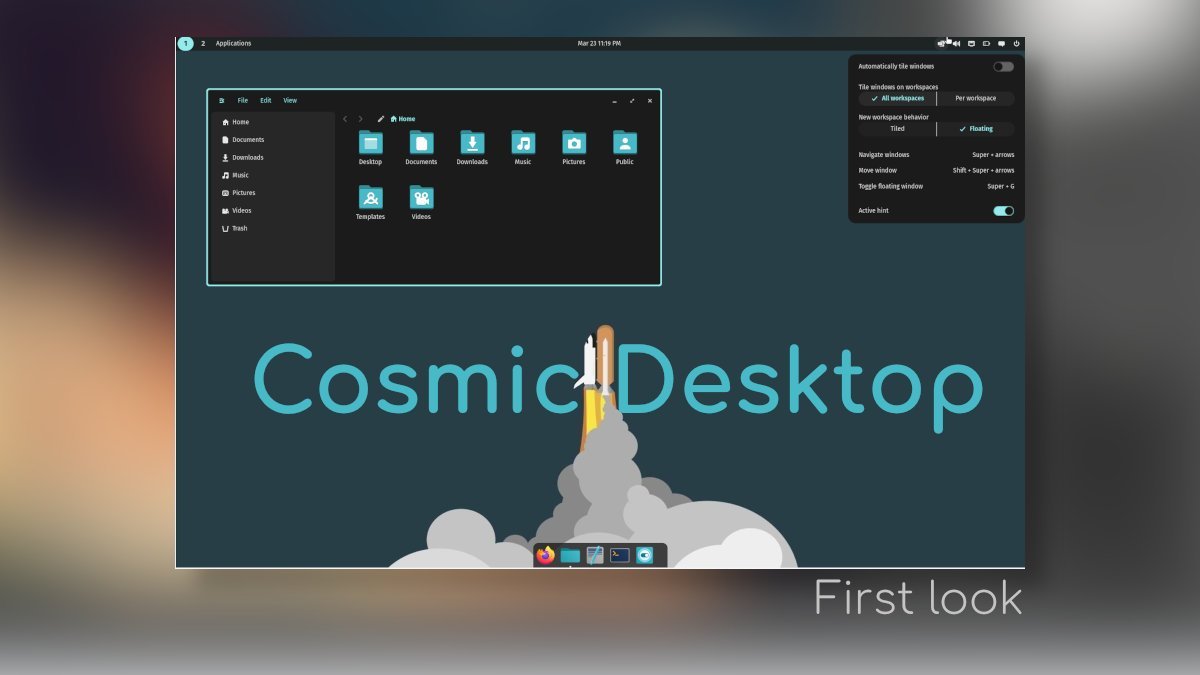
Task: Open the battery indicator in the panel
Action: (986, 43)
